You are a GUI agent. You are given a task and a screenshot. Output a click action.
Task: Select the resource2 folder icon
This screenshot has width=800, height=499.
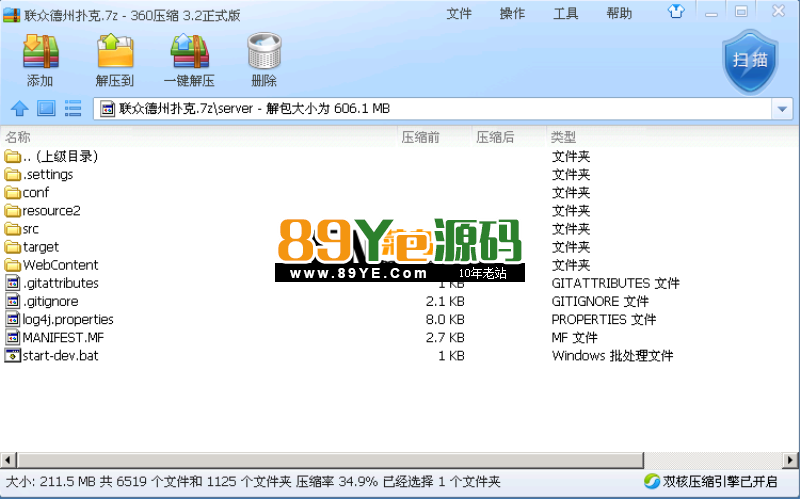(x=12, y=211)
